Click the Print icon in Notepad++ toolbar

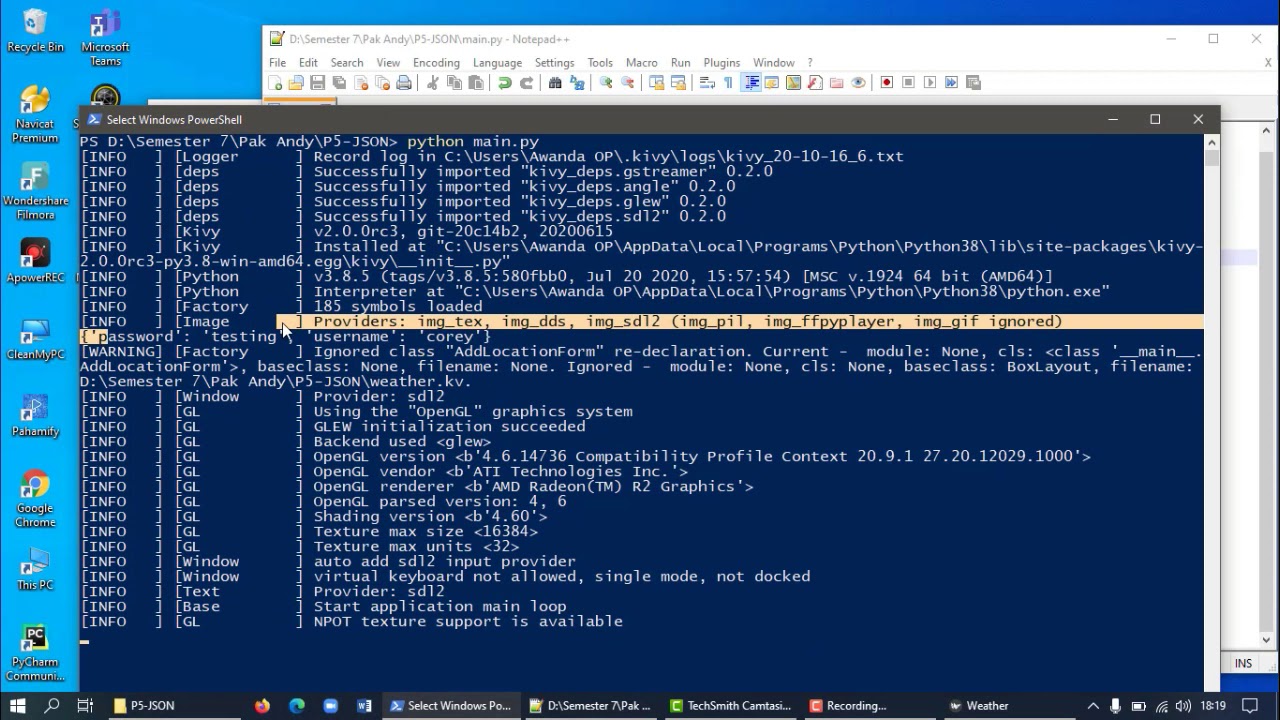coord(404,83)
